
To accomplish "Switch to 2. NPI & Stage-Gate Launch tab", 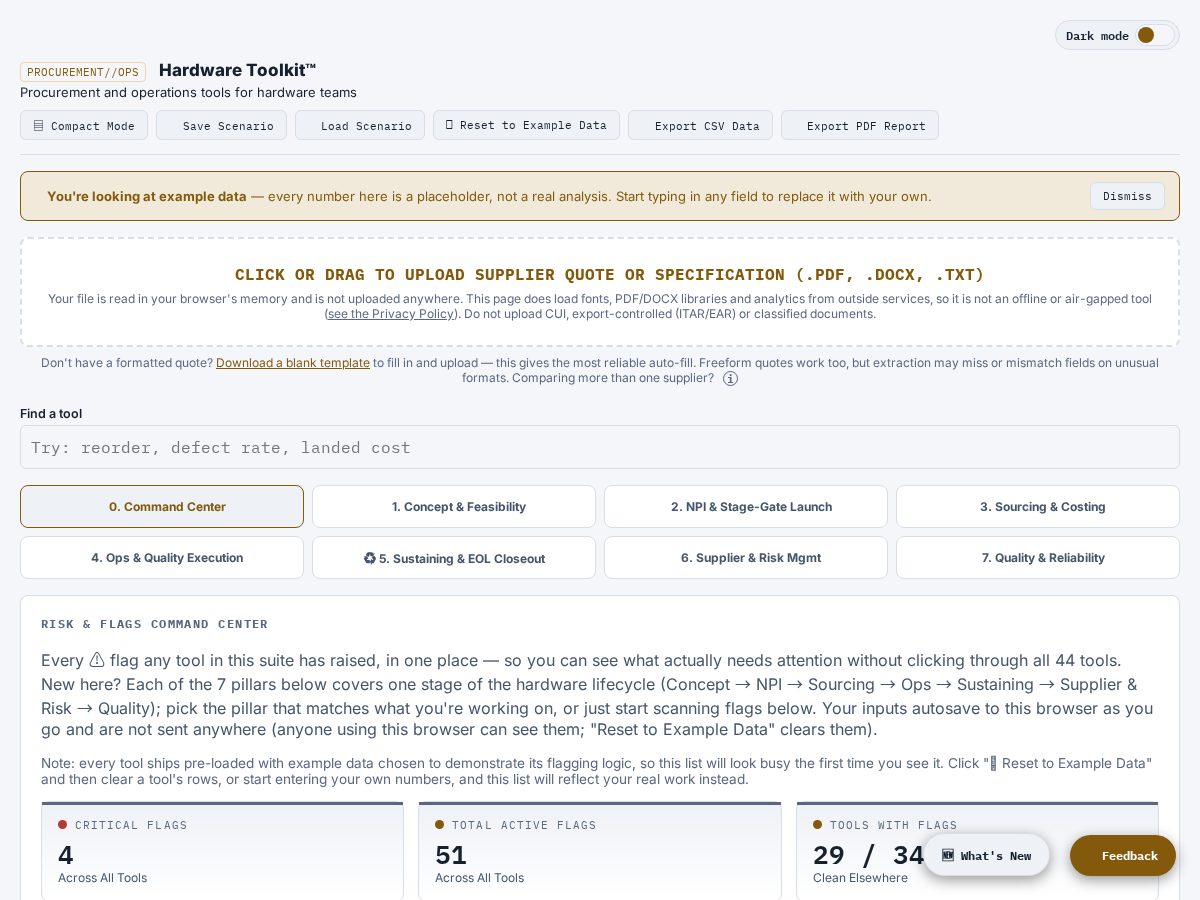I will point(746,507).
